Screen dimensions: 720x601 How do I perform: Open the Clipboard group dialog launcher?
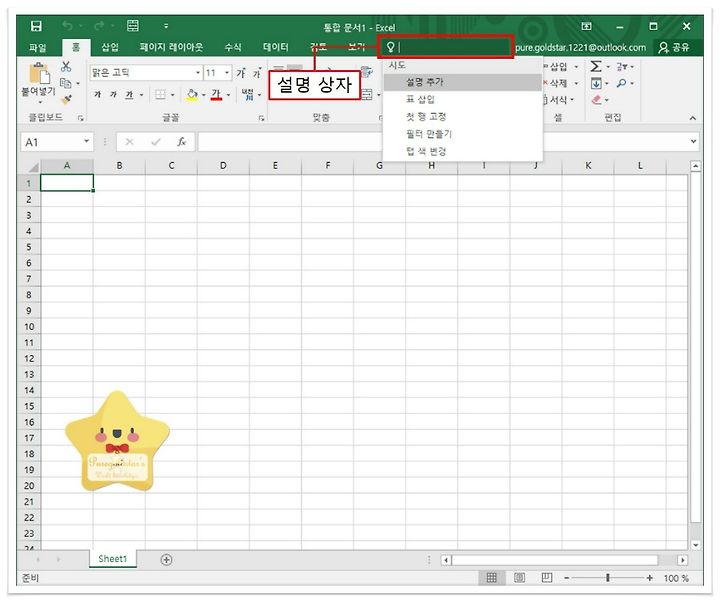81,118
